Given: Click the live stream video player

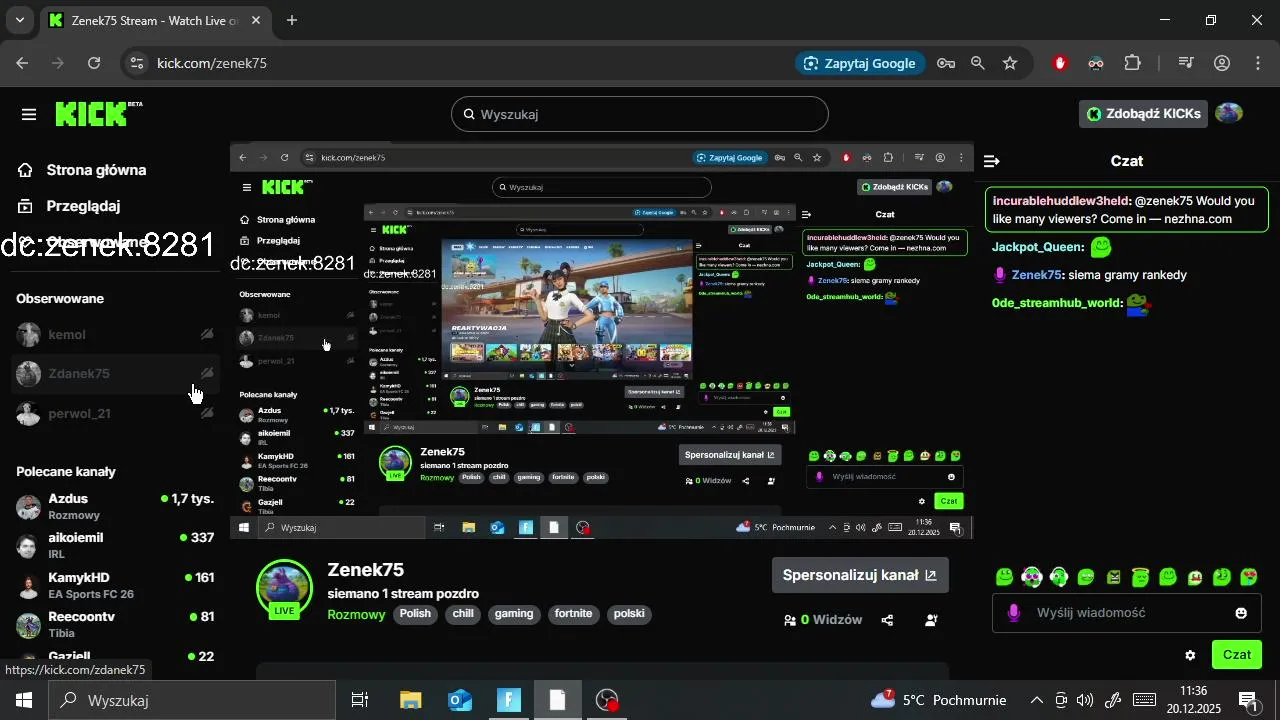Looking at the screenshot, I should pyautogui.click(x=601, y=341).
